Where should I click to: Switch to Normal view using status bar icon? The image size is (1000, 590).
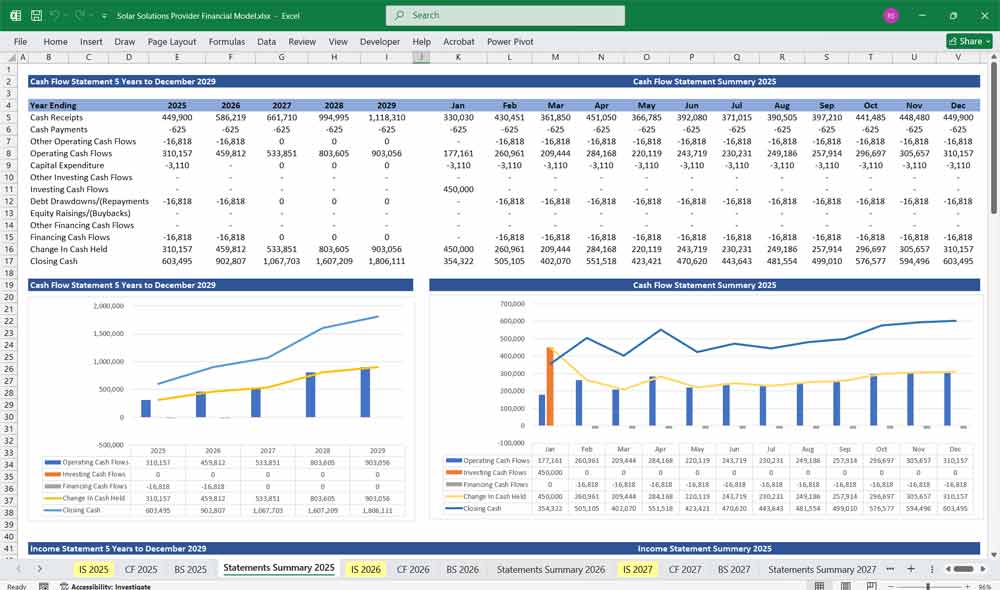820,585
